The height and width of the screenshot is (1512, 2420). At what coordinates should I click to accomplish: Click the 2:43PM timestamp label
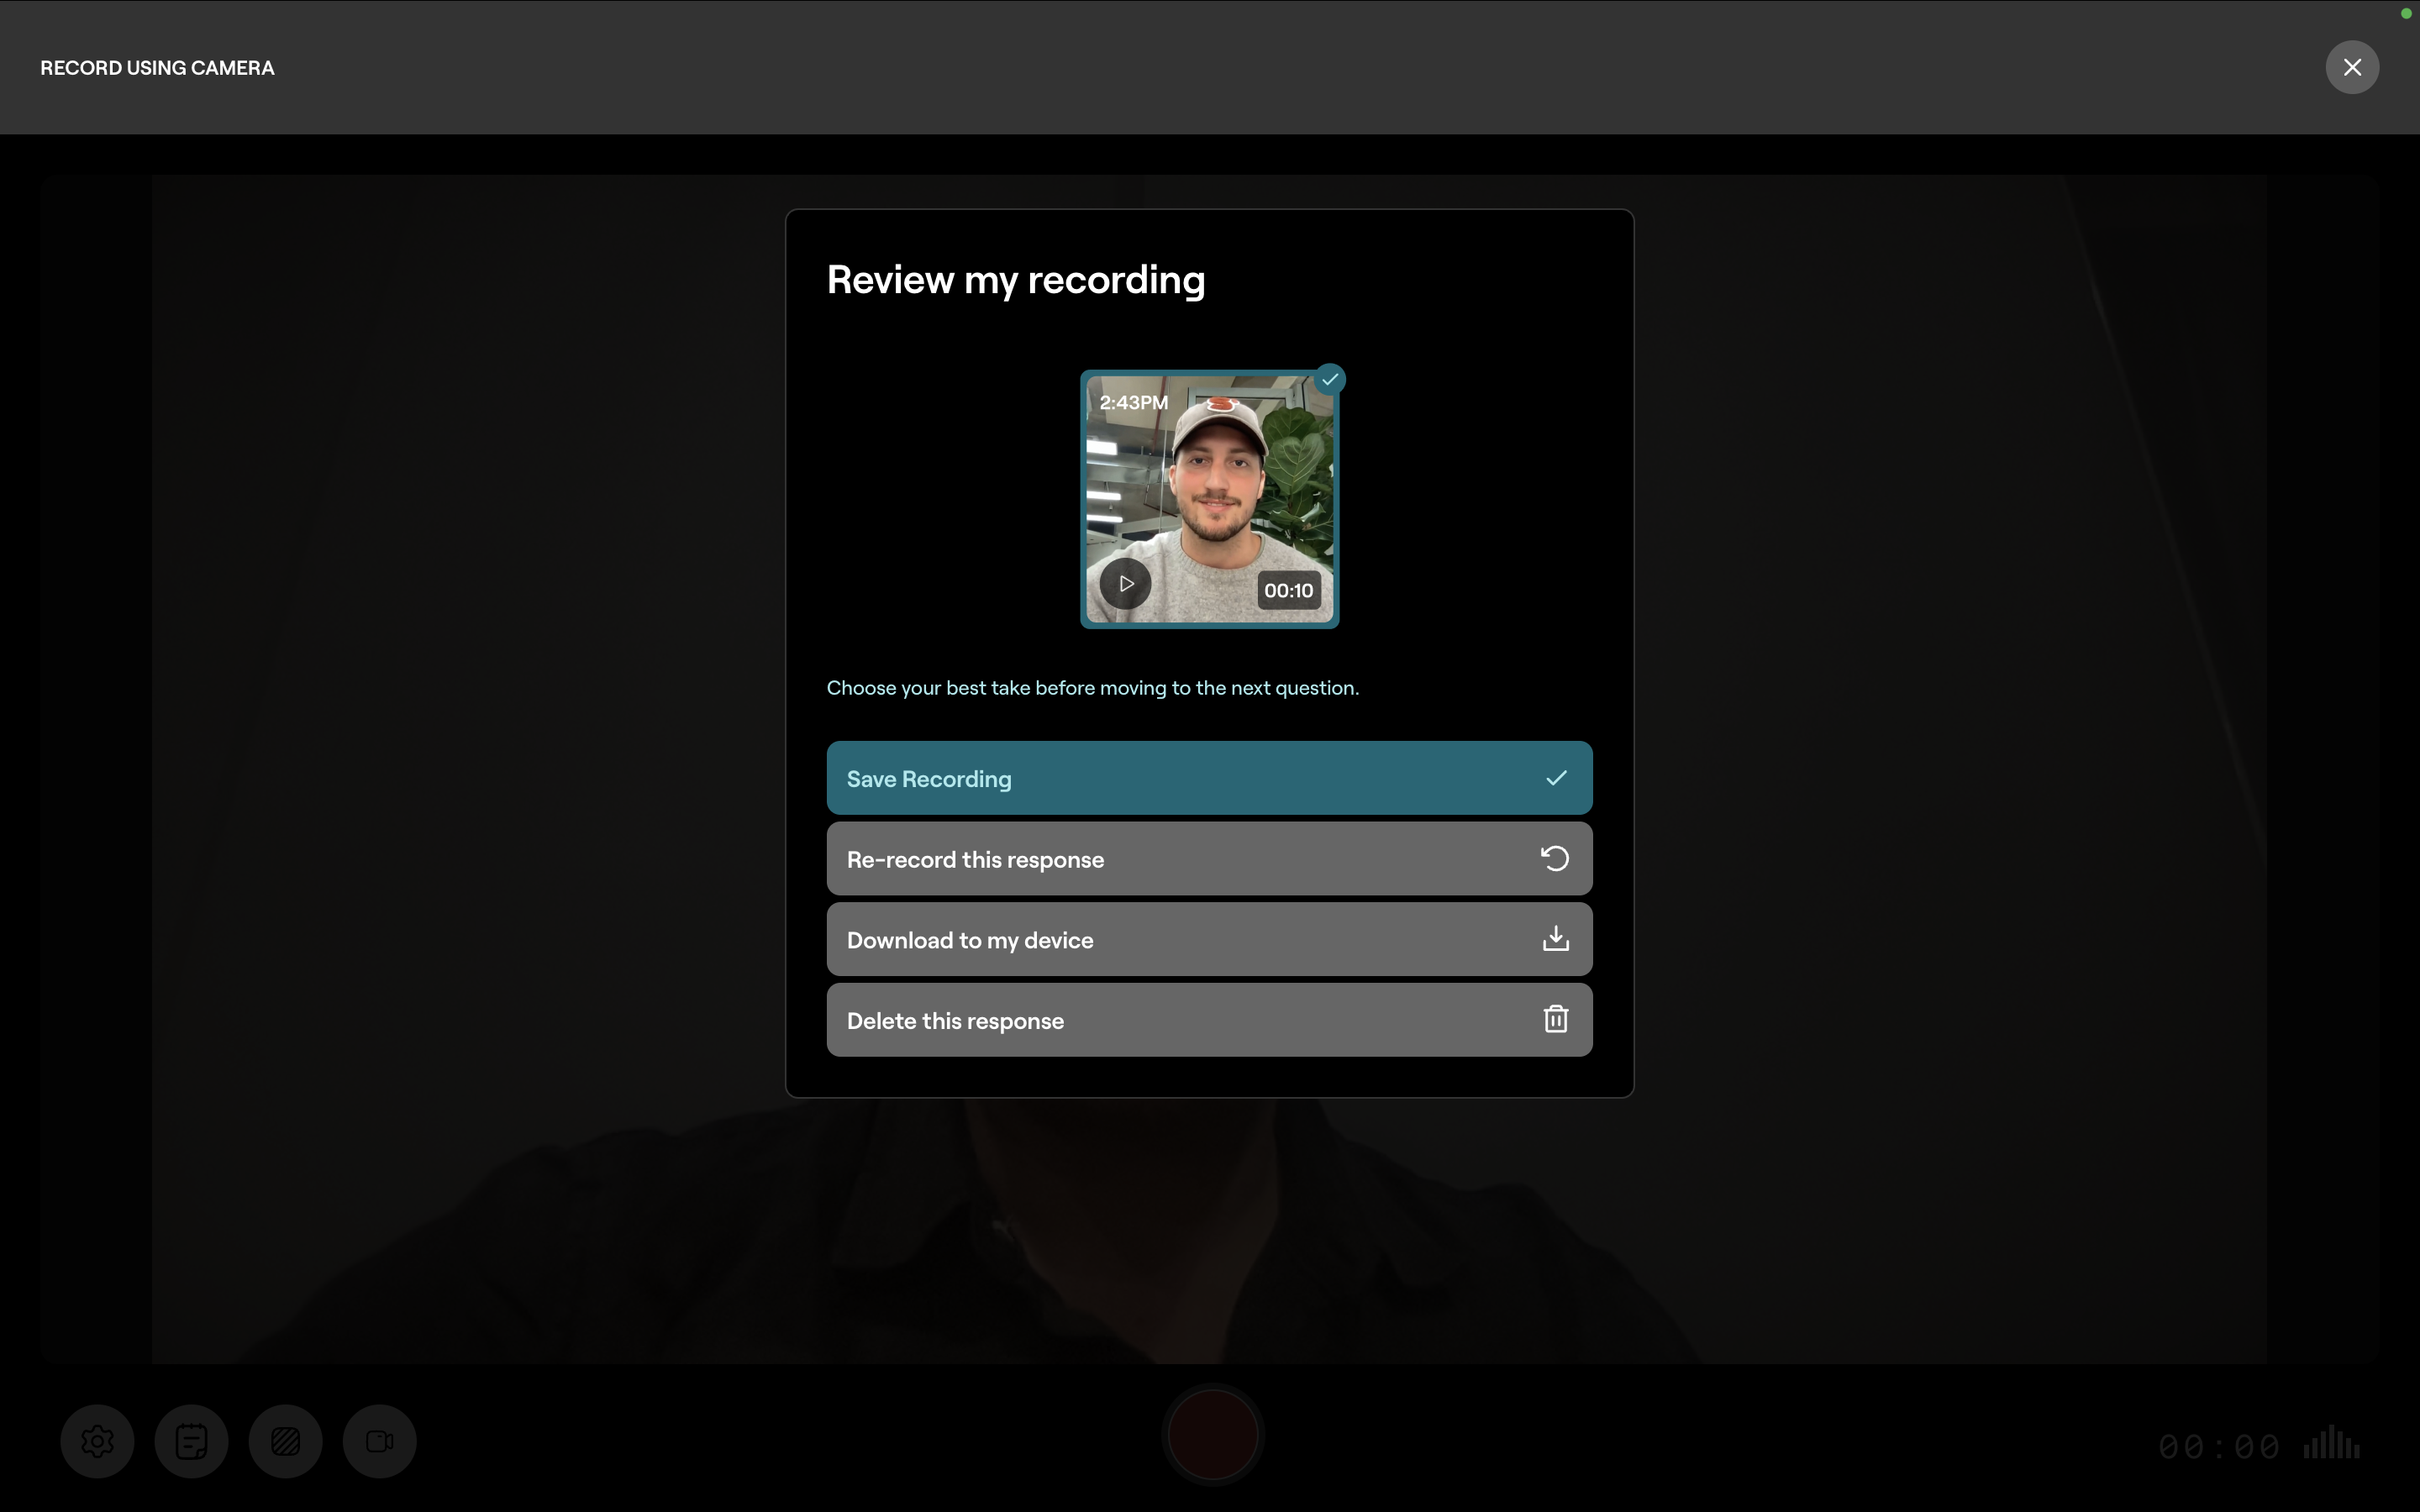point(1133,402)
